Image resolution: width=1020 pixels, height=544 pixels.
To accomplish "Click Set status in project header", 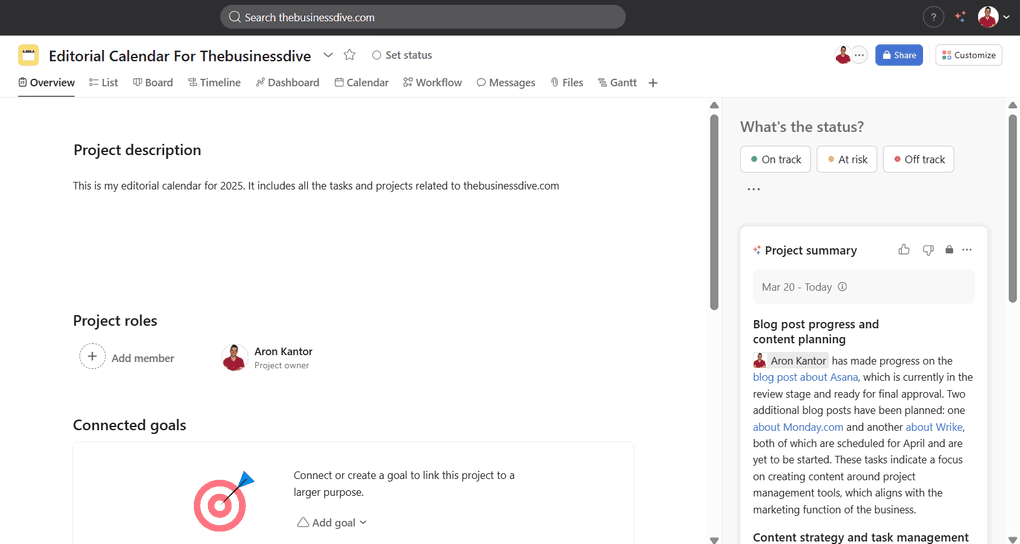I will (x=401, y=55).
